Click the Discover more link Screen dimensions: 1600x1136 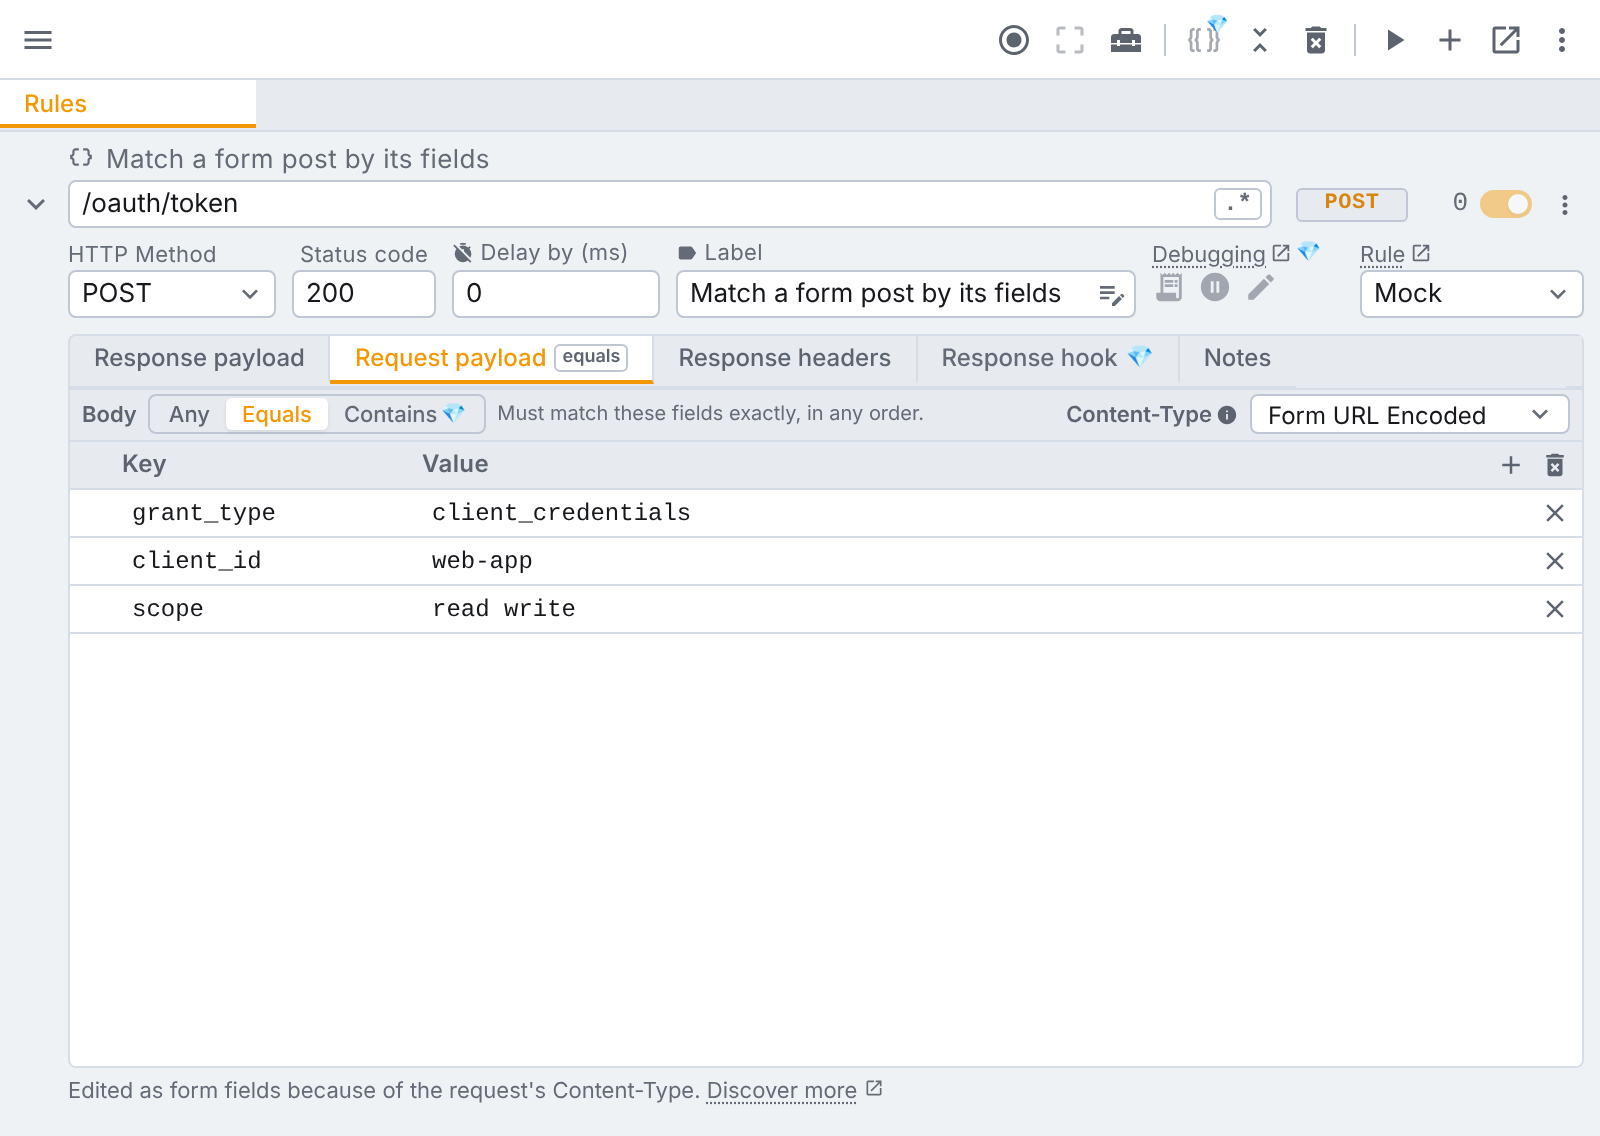pyautogui.click(x=782, y=1091)
